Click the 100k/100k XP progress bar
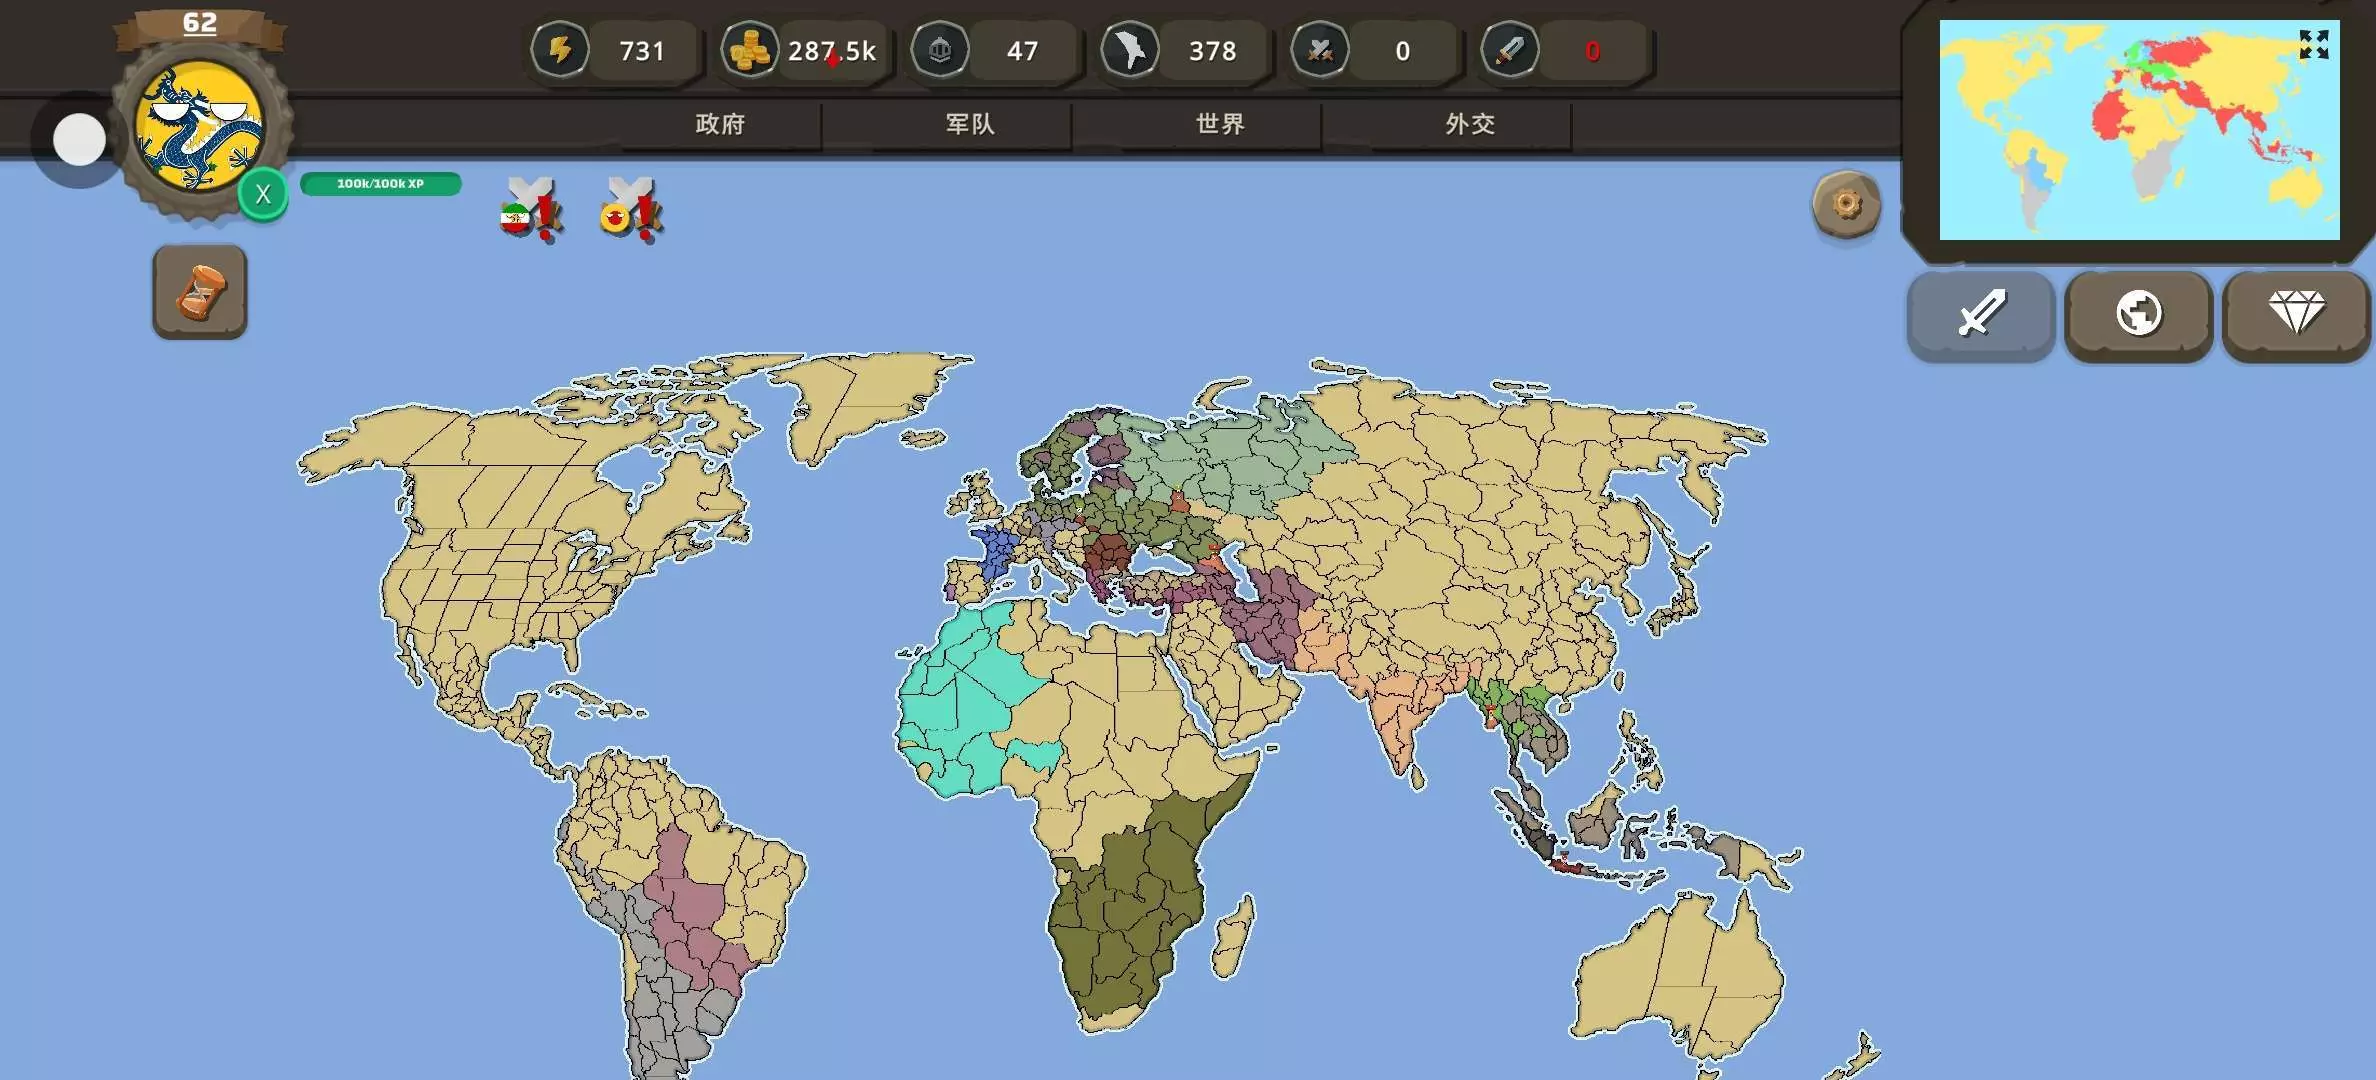Screen dimensions: 2376x1080 380,184
